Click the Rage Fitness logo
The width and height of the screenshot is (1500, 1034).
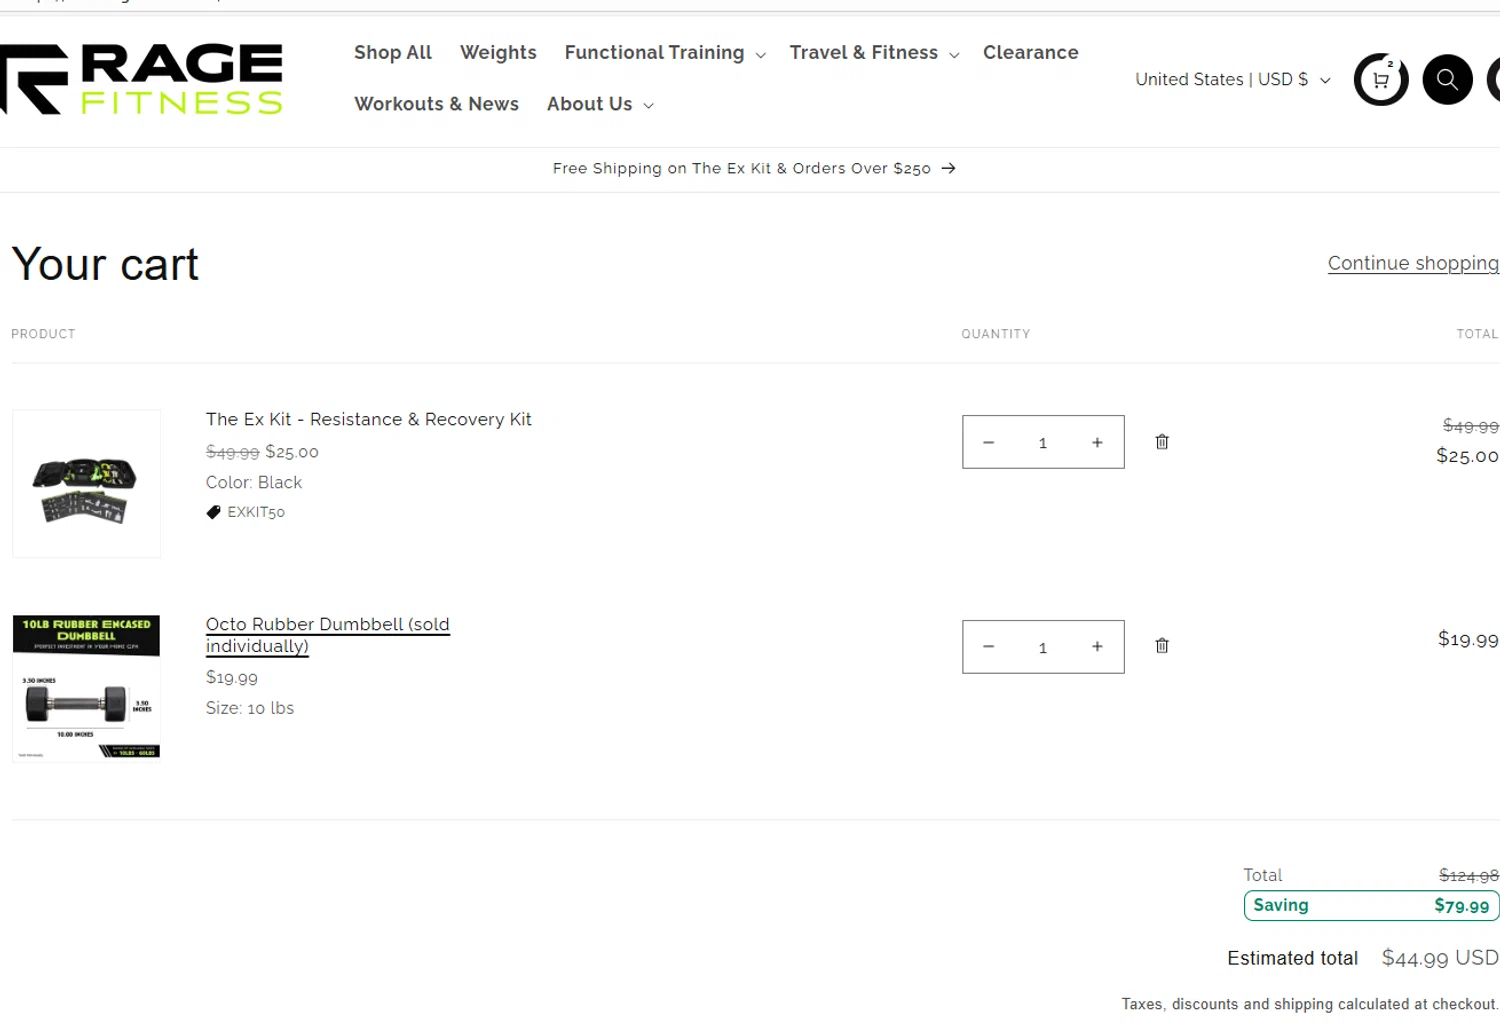(141, 79)
